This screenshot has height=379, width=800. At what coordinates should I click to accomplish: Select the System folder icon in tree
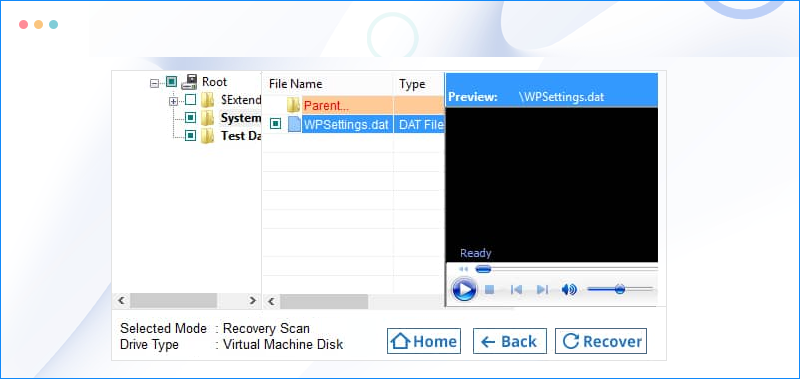[207, 118]
